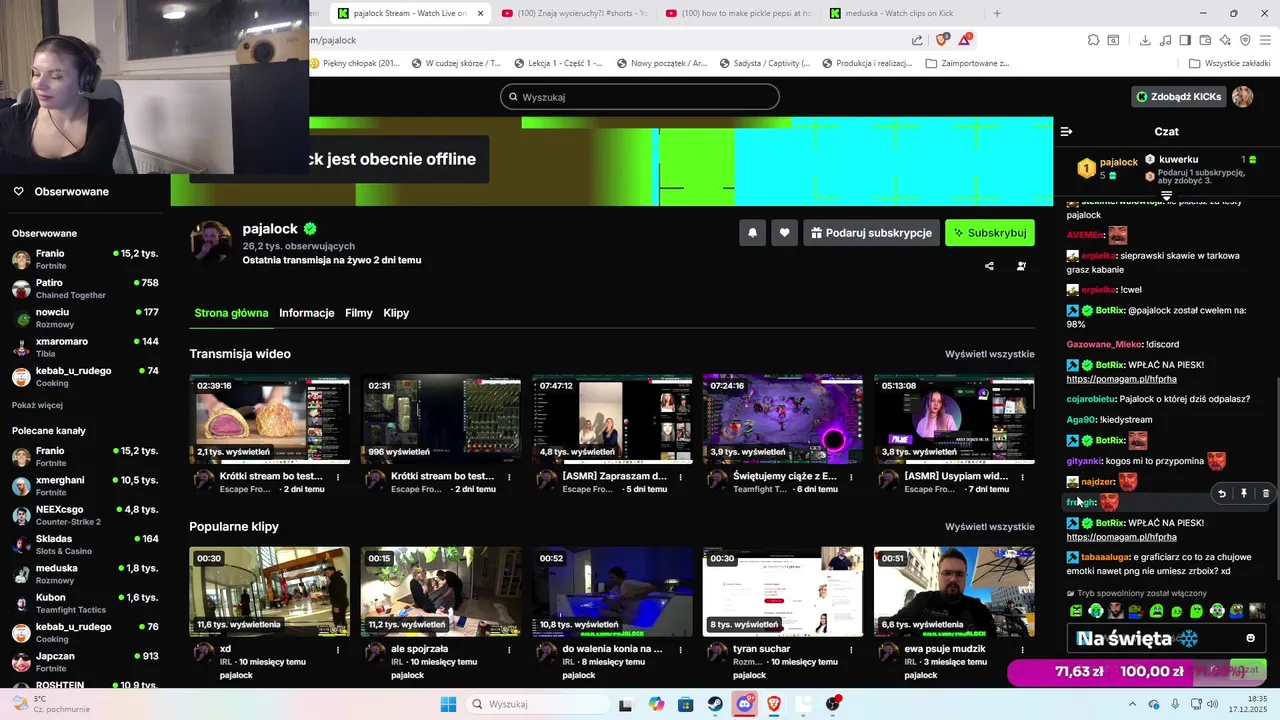Open the Informacje tab
Screen dimensions: 1280x720
click(307, 313)
